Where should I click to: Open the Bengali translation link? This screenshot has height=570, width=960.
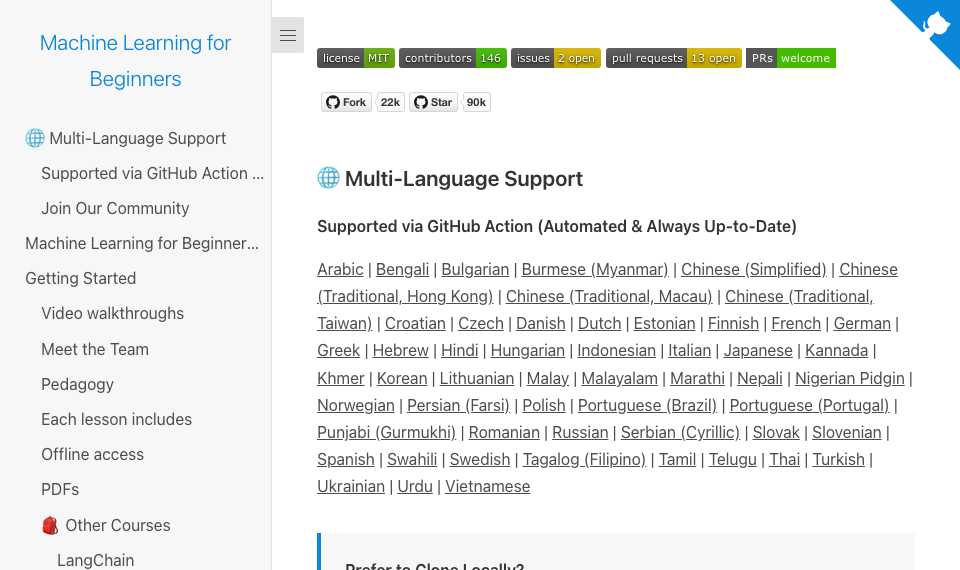pyautogui.click(x=402, y=269)
